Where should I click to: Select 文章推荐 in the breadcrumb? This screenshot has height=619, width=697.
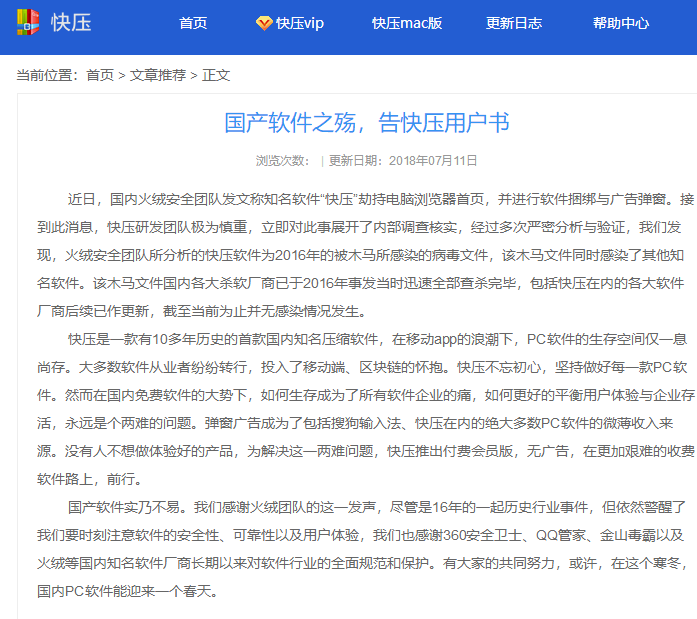click(158, 75)
